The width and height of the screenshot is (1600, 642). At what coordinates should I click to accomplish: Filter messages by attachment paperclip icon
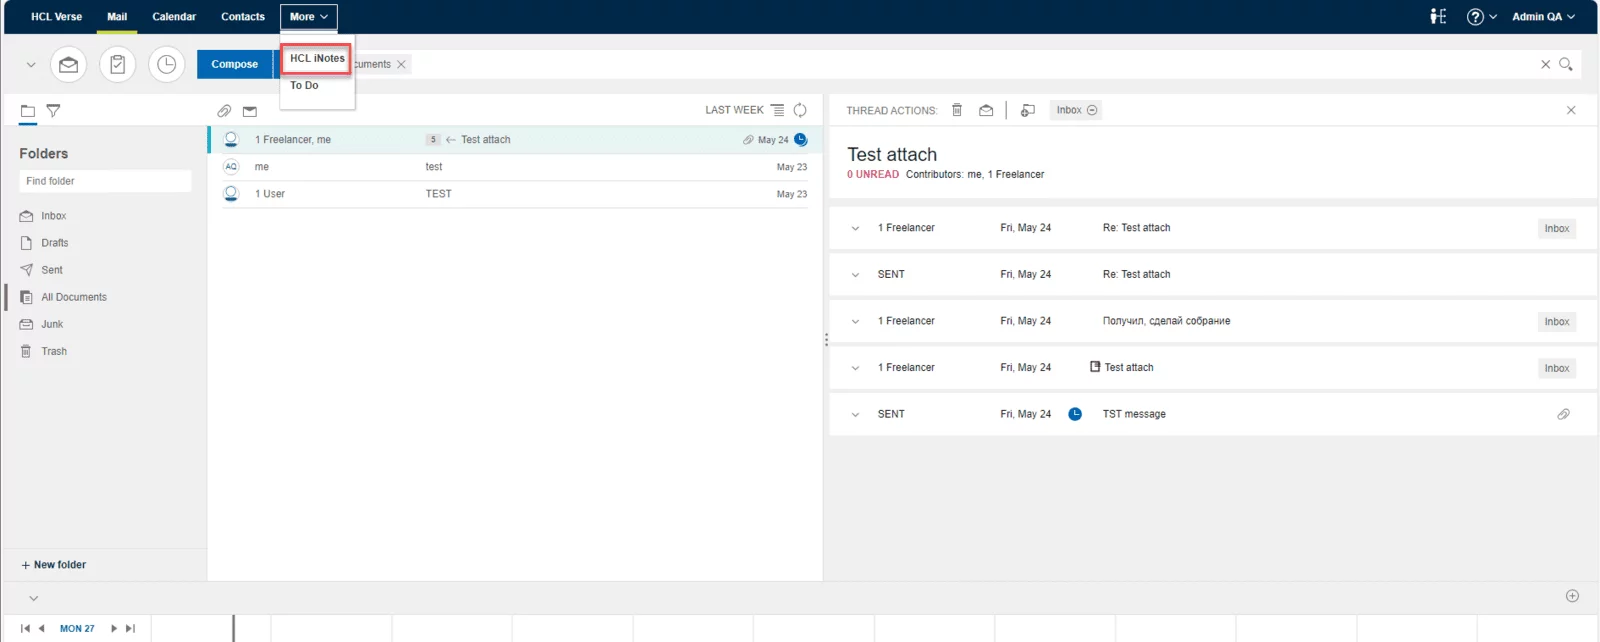click(x=224, y=111)
